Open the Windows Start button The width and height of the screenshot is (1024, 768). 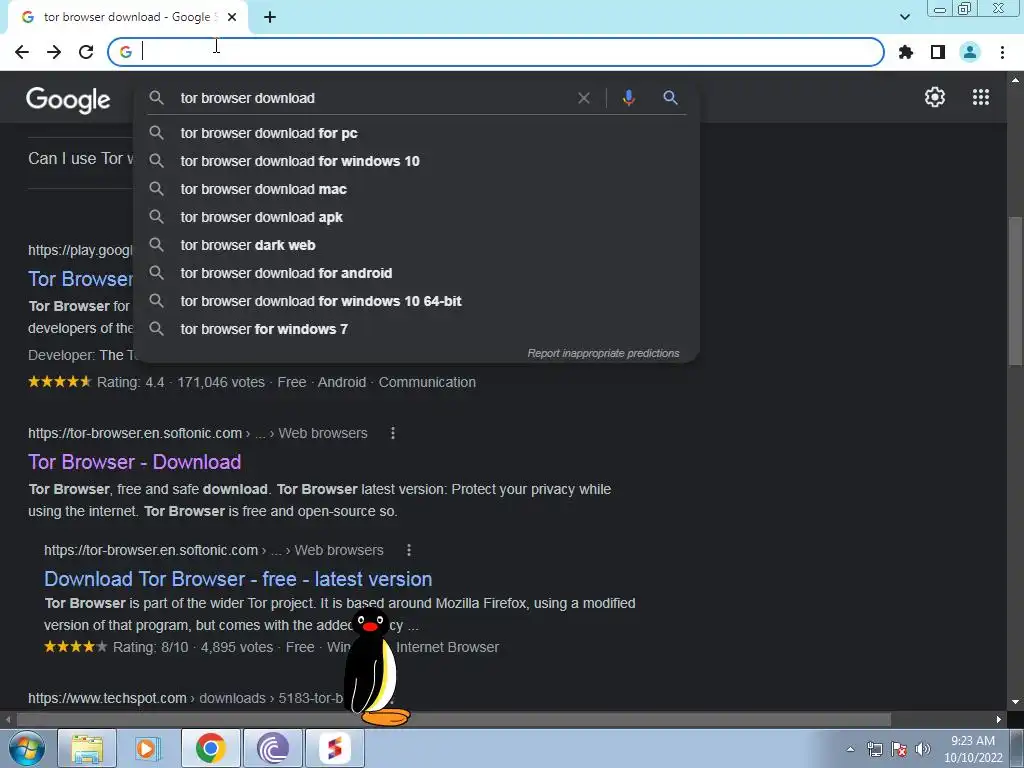[x=27, y=748]
